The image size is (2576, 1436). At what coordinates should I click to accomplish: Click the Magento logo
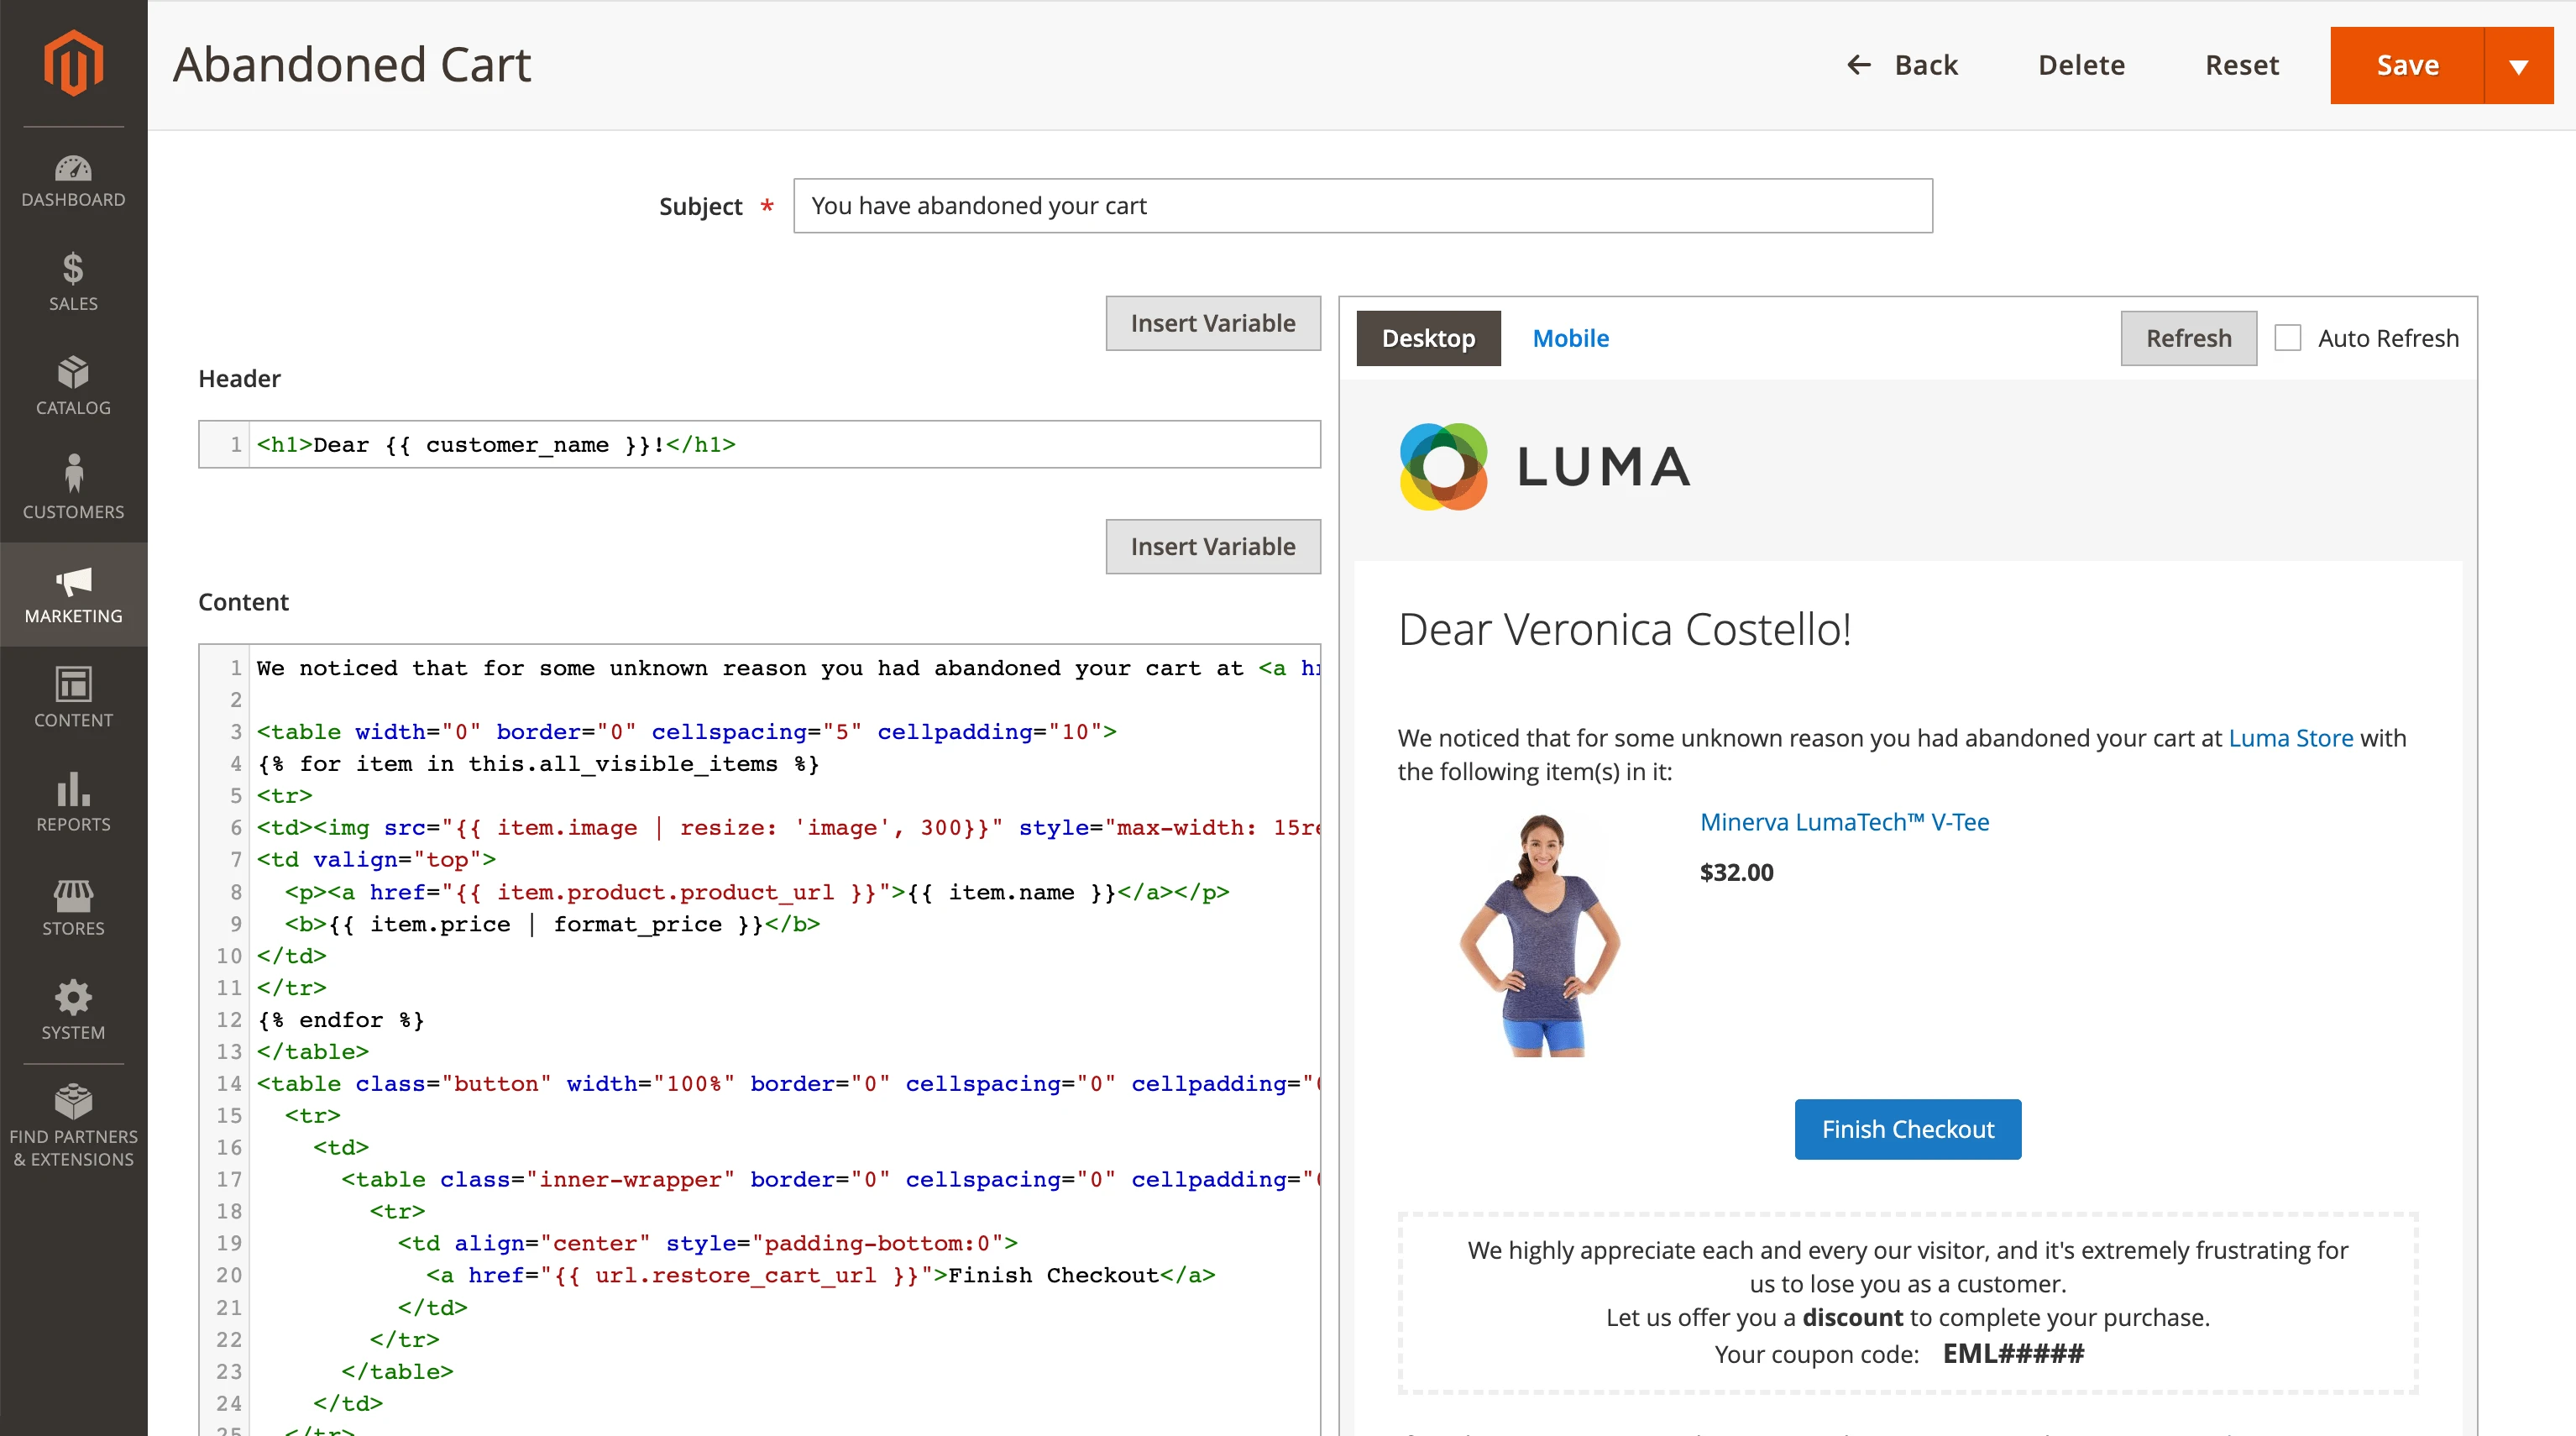73,63
